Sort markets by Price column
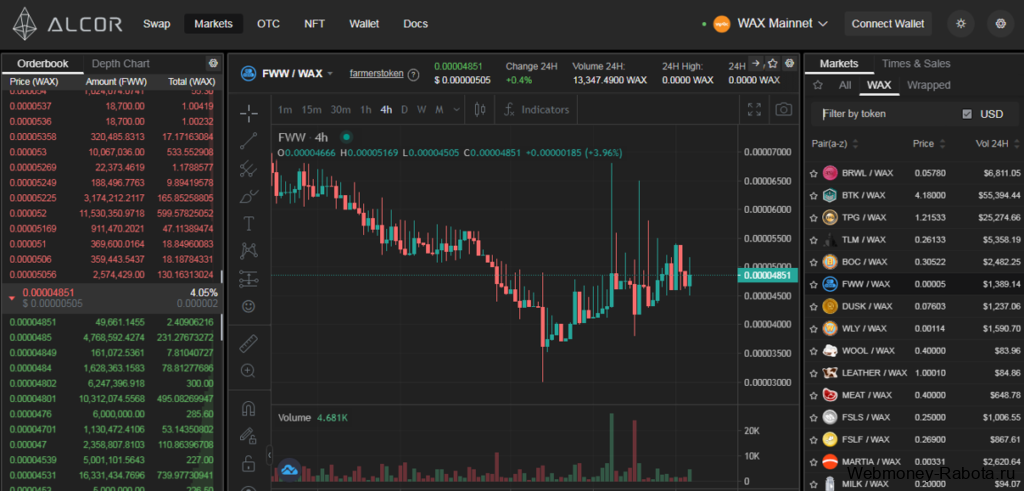This screenshot has height=491, width=1024. (930, 144)
